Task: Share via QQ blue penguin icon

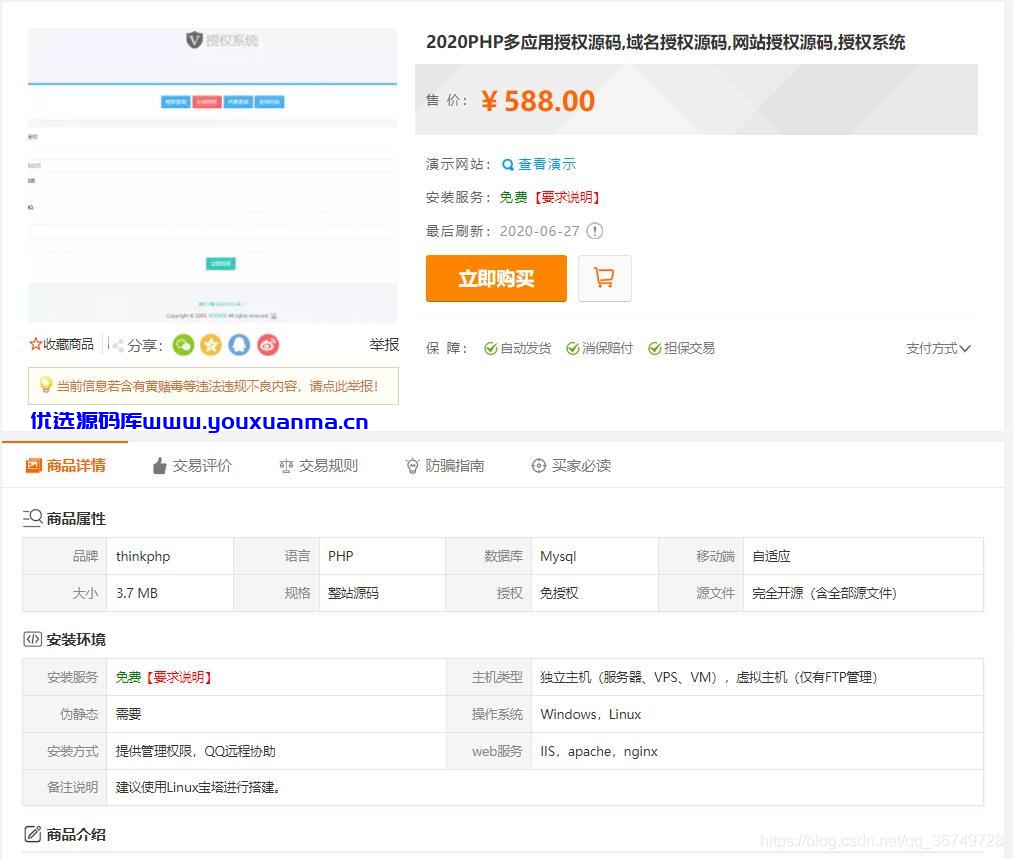Action: click(x=239, y=345)
